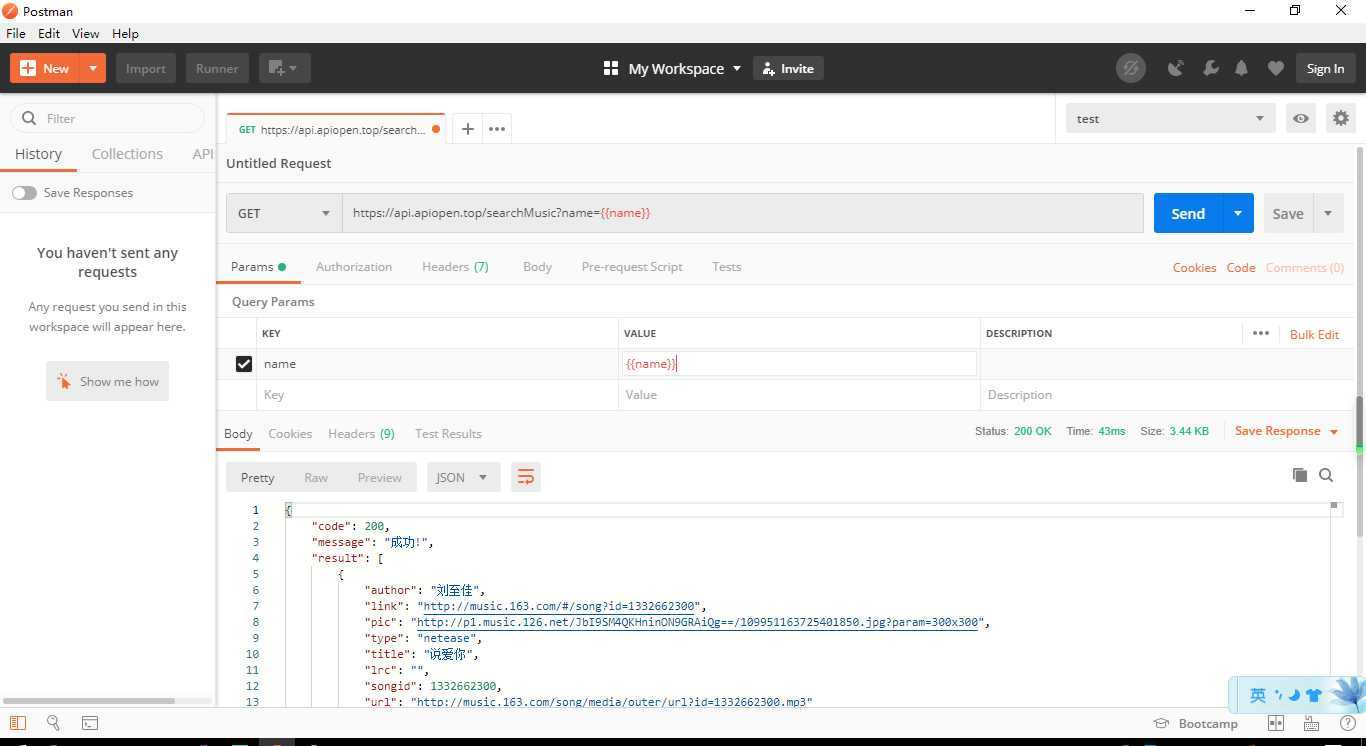Click the empty Key param field
Image resolution: width=1366 pixels, height=746 pixels.
point(439,395)
